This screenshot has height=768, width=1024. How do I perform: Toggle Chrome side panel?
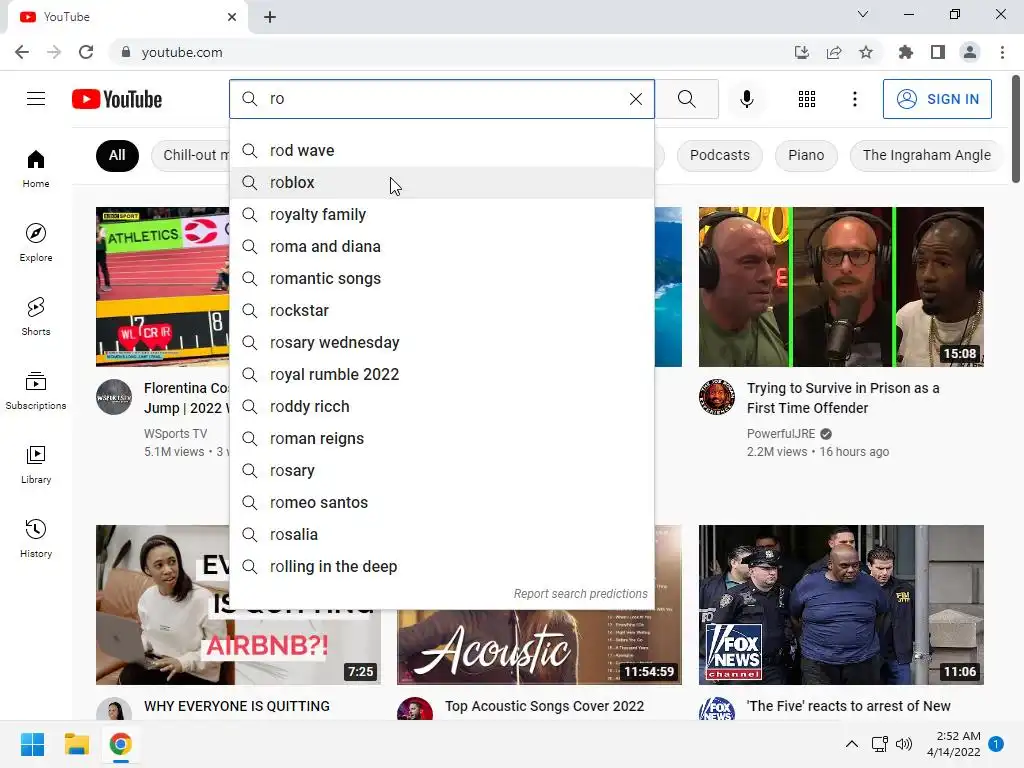[938, 52]
